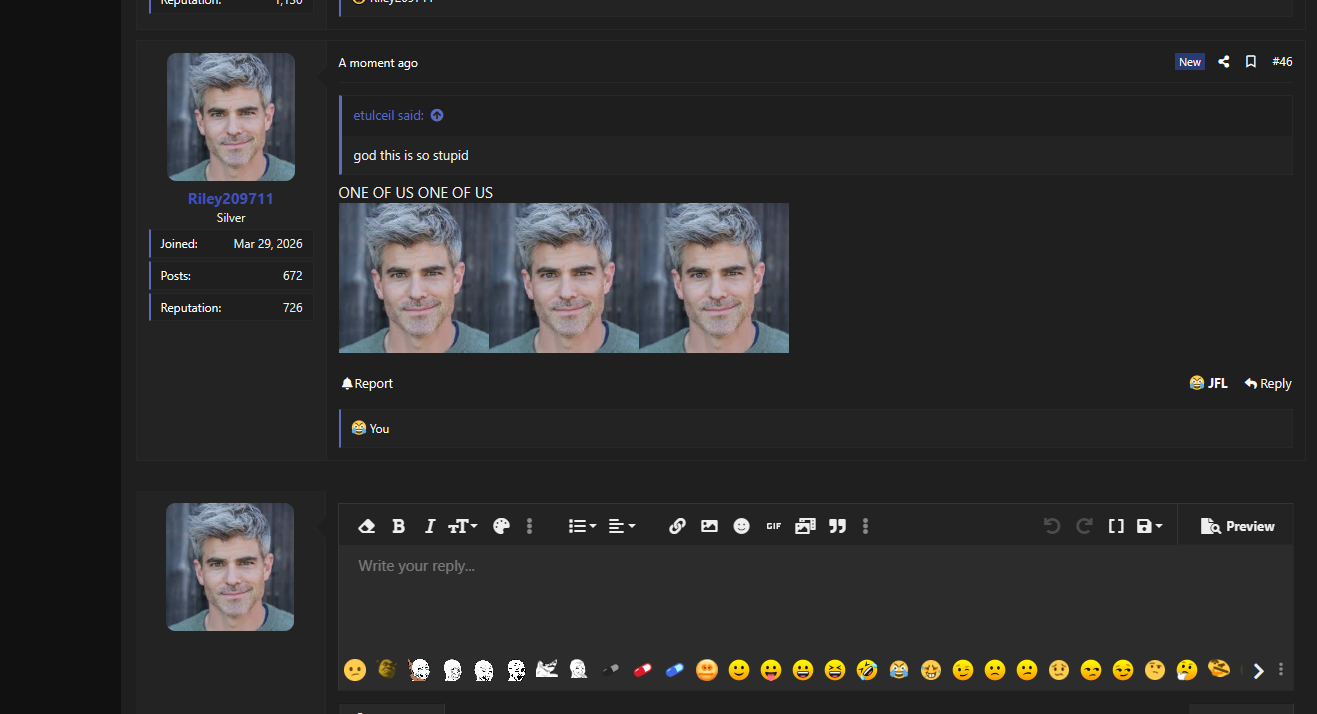Screen dimensions: 1317x714
Task: Open the text color palette
Action: point(501,526)
